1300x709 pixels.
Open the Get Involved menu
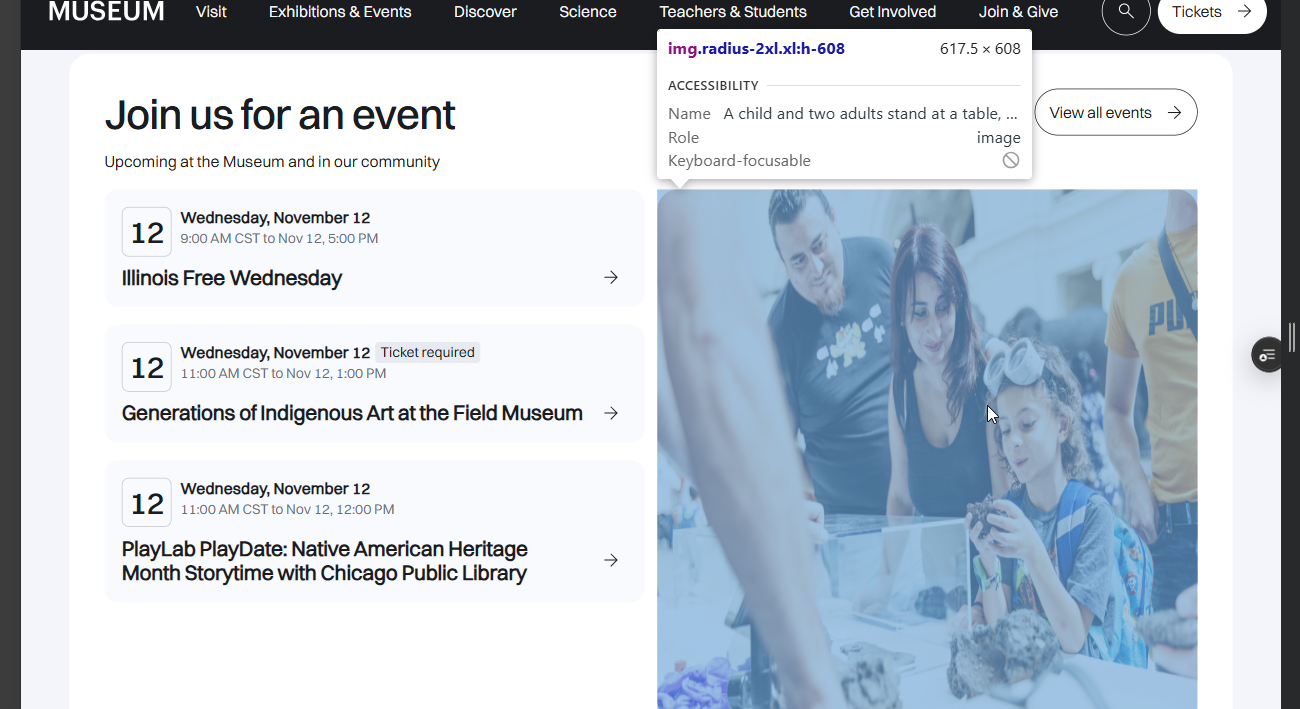coord(892,12)
